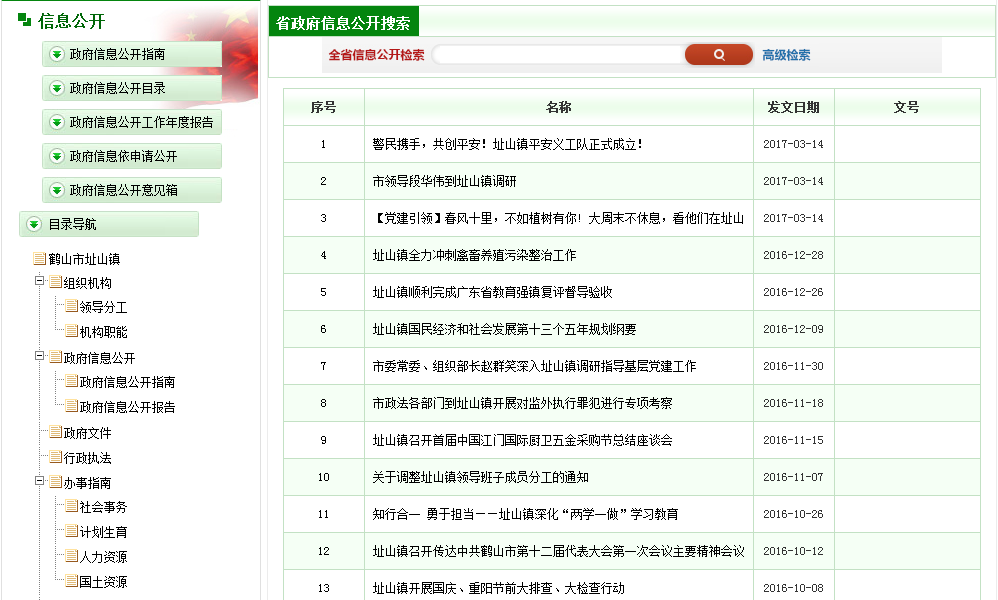The height and width of the screenshot is (600, 998).
Task: Click the 全省信息公开检索 search input field
Action: tap(556, 55)
